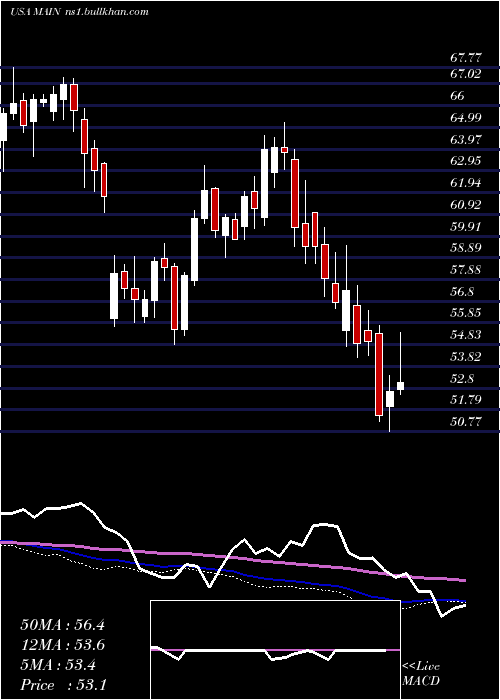
Task: Click the 55.85 price axis label
Action: point(466,312)
